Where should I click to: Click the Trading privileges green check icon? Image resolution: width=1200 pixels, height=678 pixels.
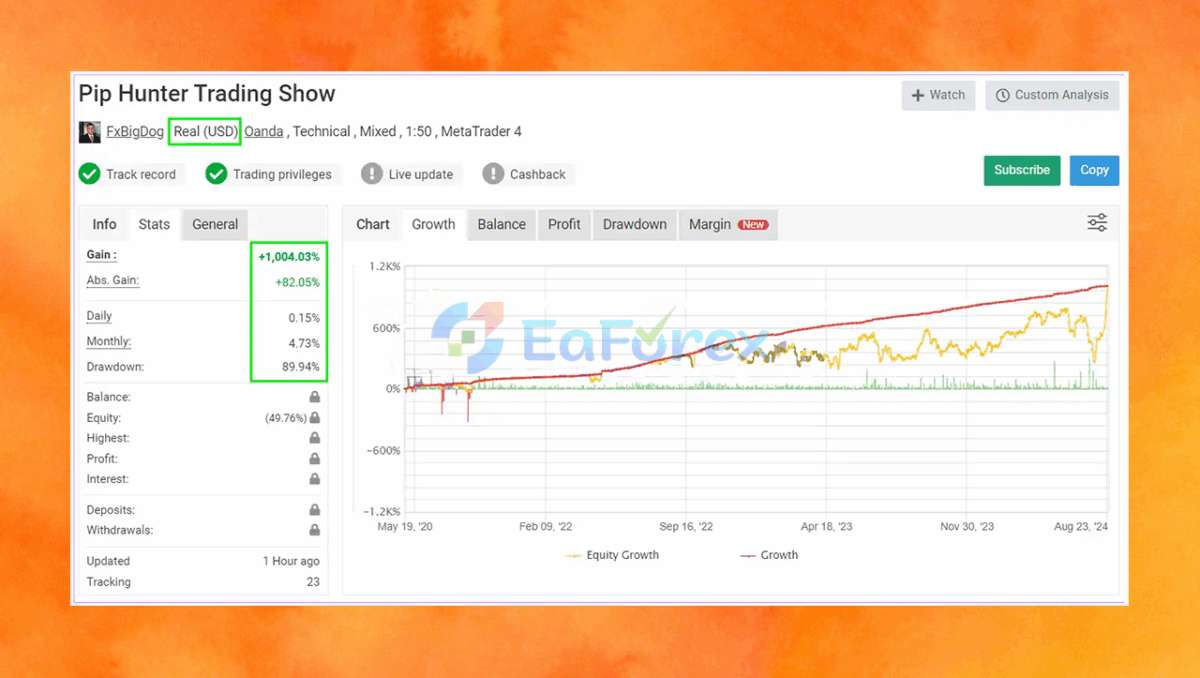pos(216,174)
